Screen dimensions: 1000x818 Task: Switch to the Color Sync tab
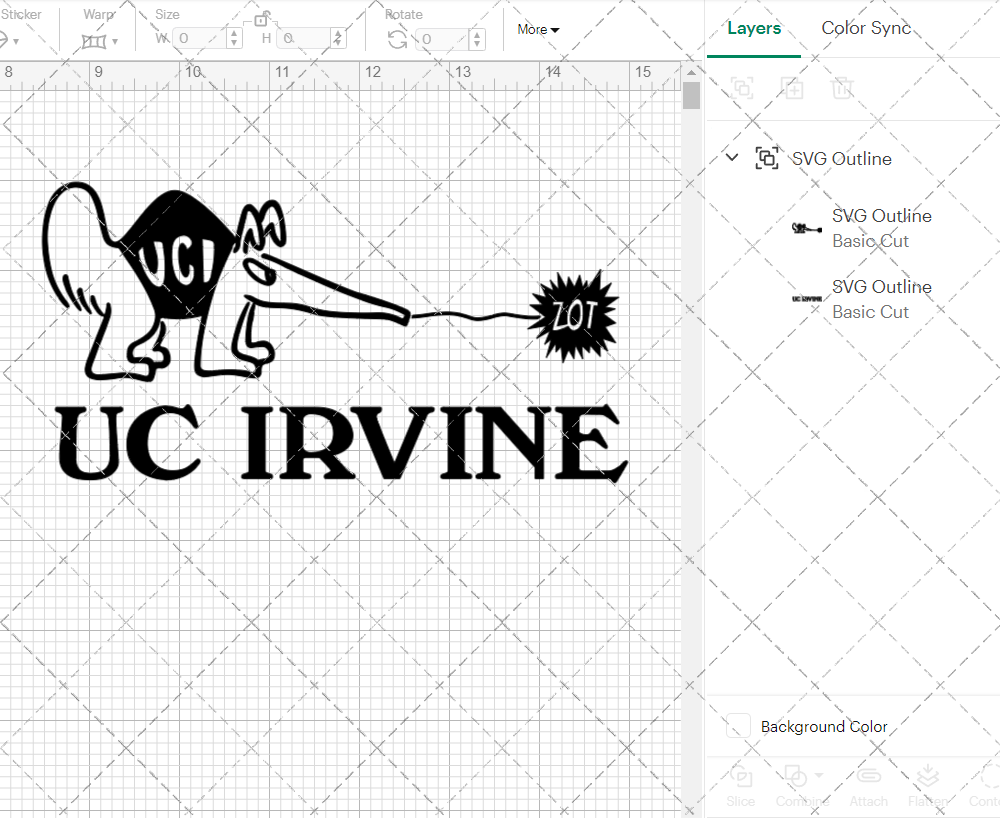[x=866, y=28]
